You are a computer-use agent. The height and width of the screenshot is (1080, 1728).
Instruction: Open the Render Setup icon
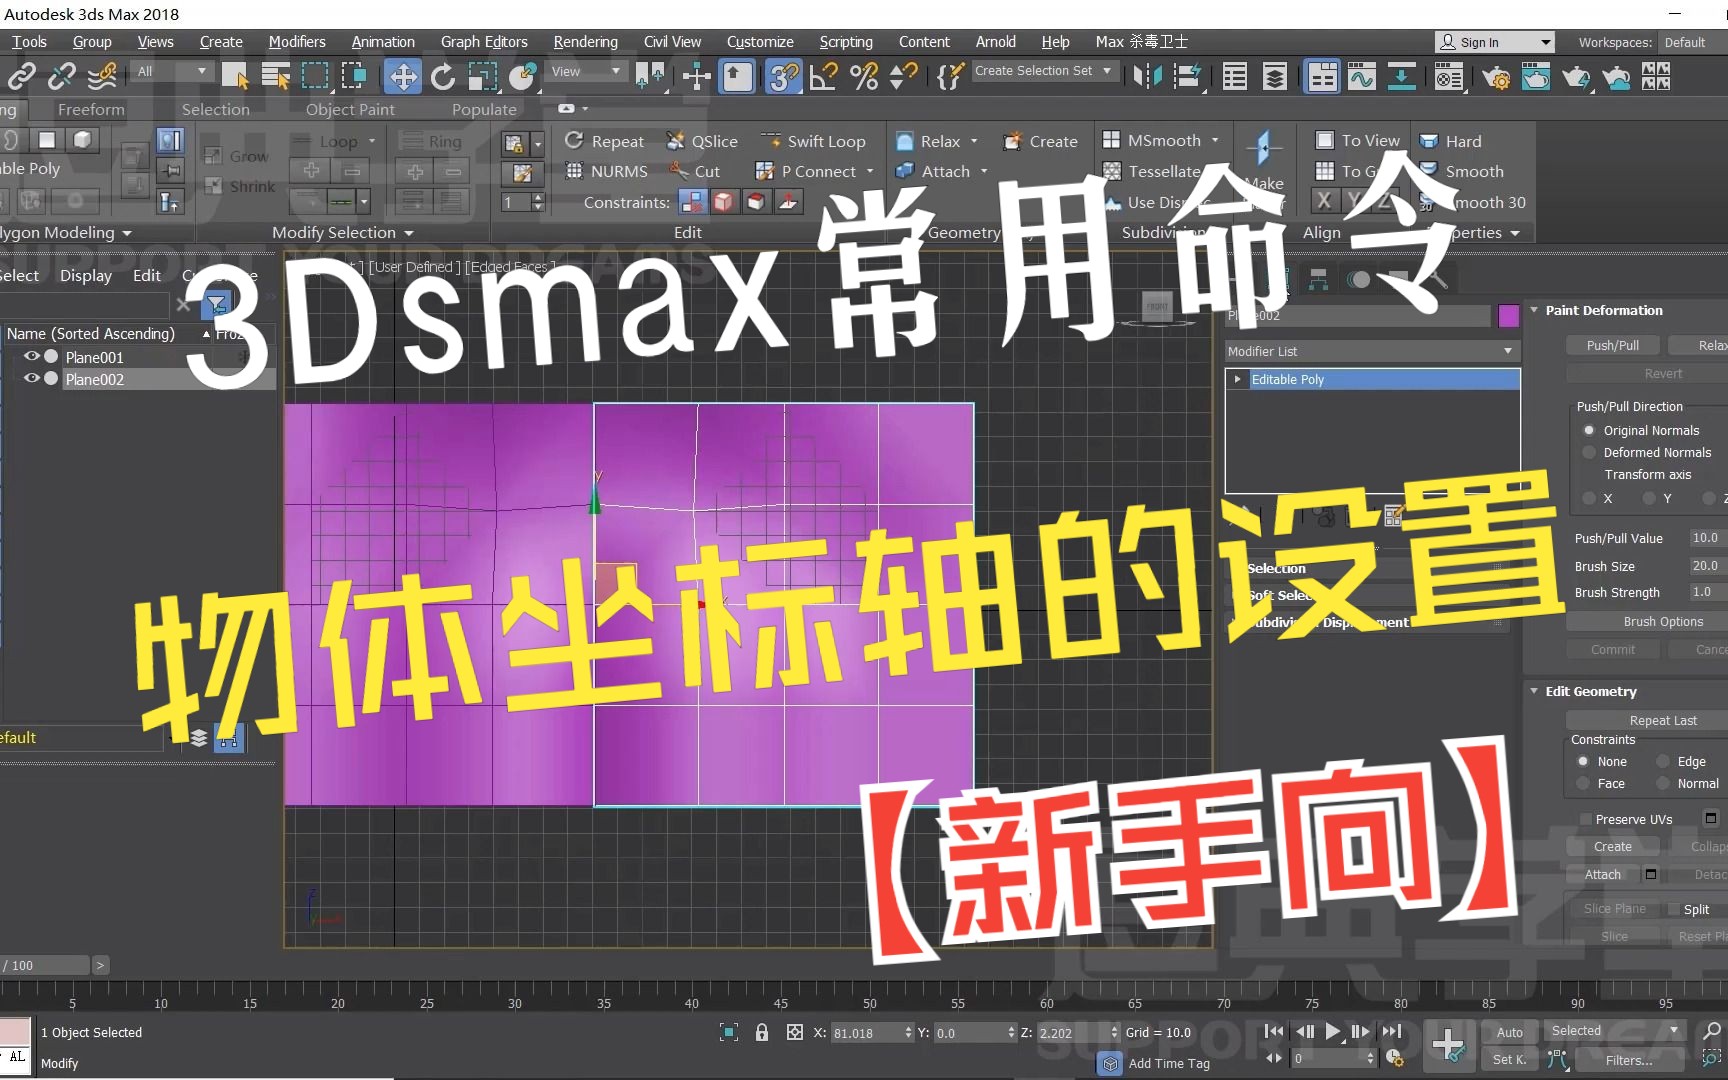point(1496,76)
